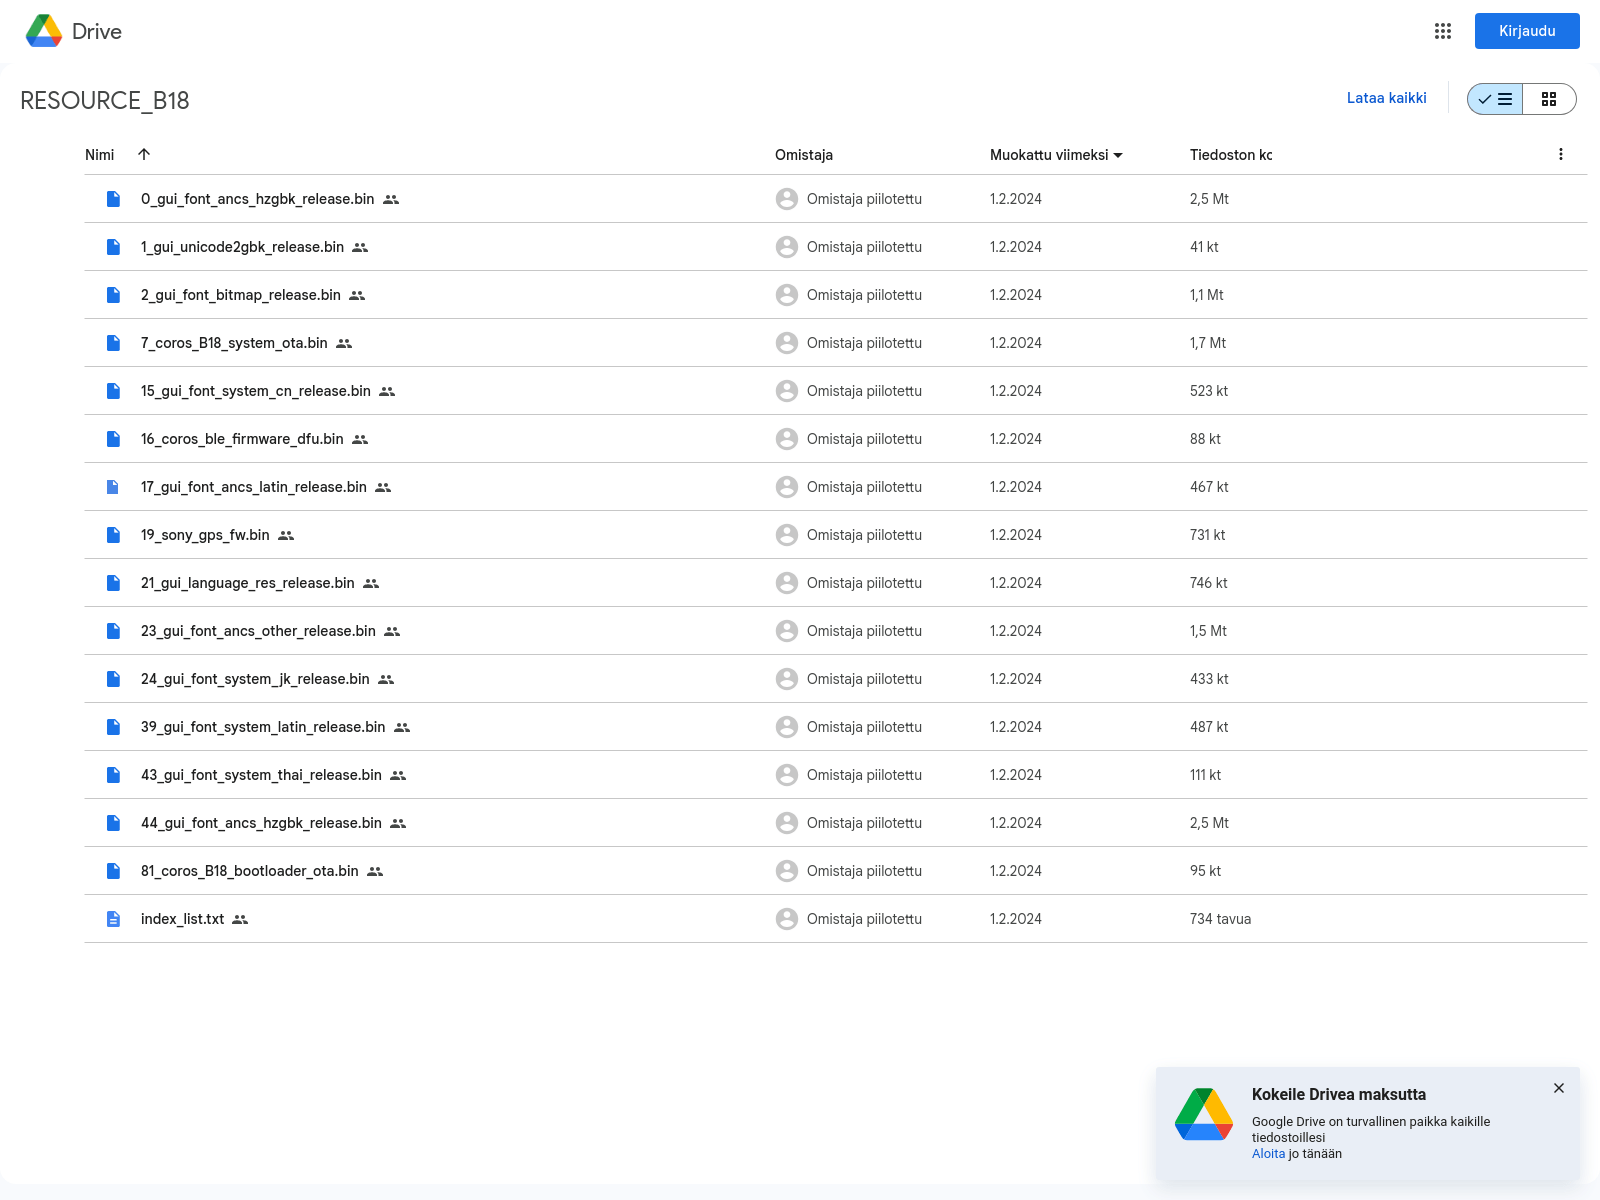Open file 19_sony_gps_fw.bin
This screenshot has height=1200, width=1600.
[205, 535]
